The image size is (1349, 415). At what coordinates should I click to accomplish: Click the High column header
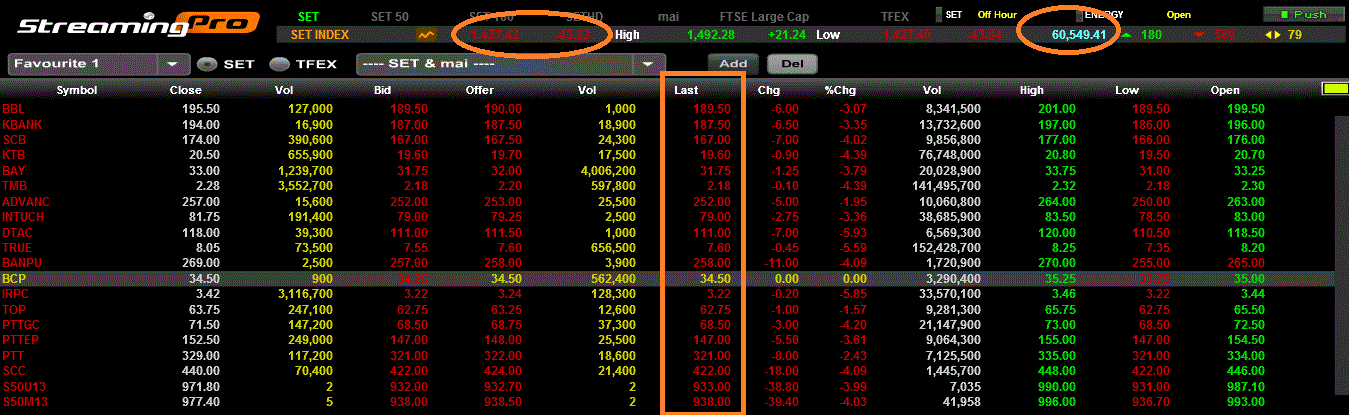pos(1033,90)
